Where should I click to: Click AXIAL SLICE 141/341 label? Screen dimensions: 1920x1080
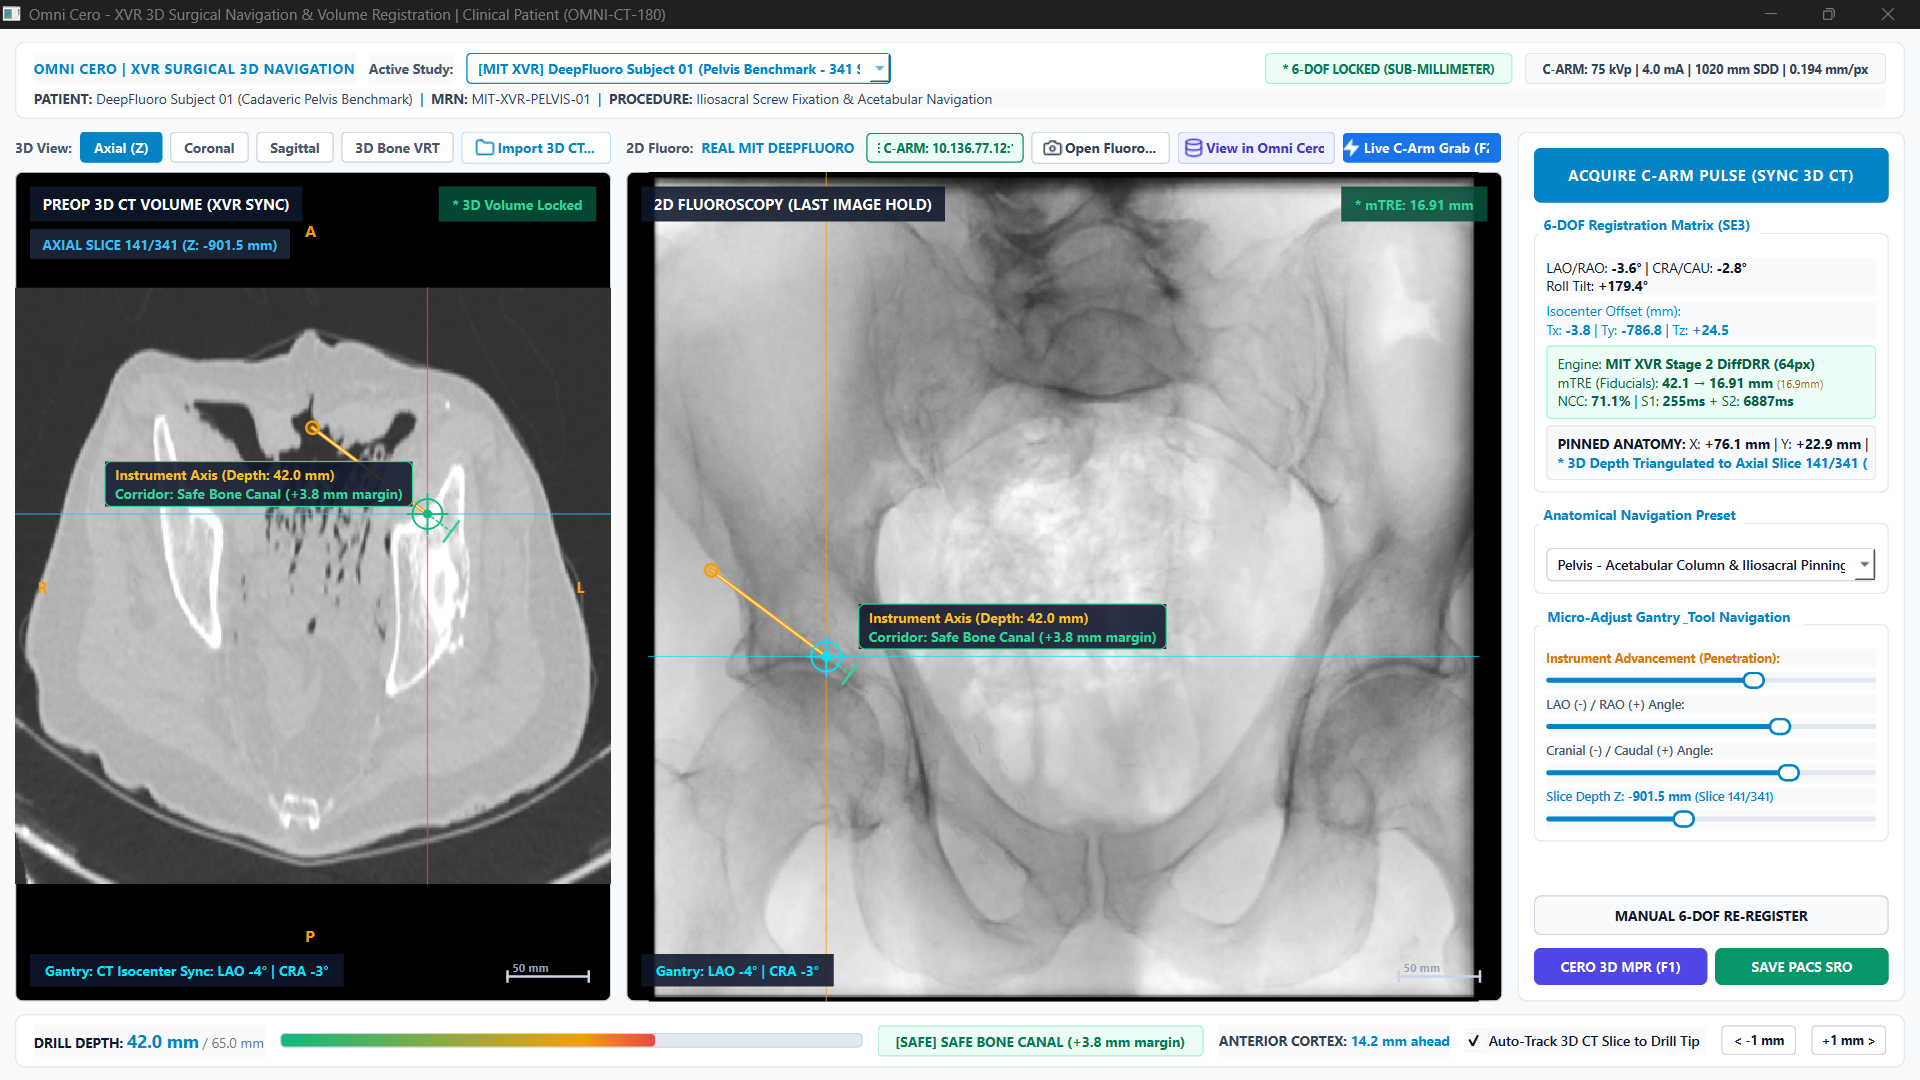pos(160,245)
